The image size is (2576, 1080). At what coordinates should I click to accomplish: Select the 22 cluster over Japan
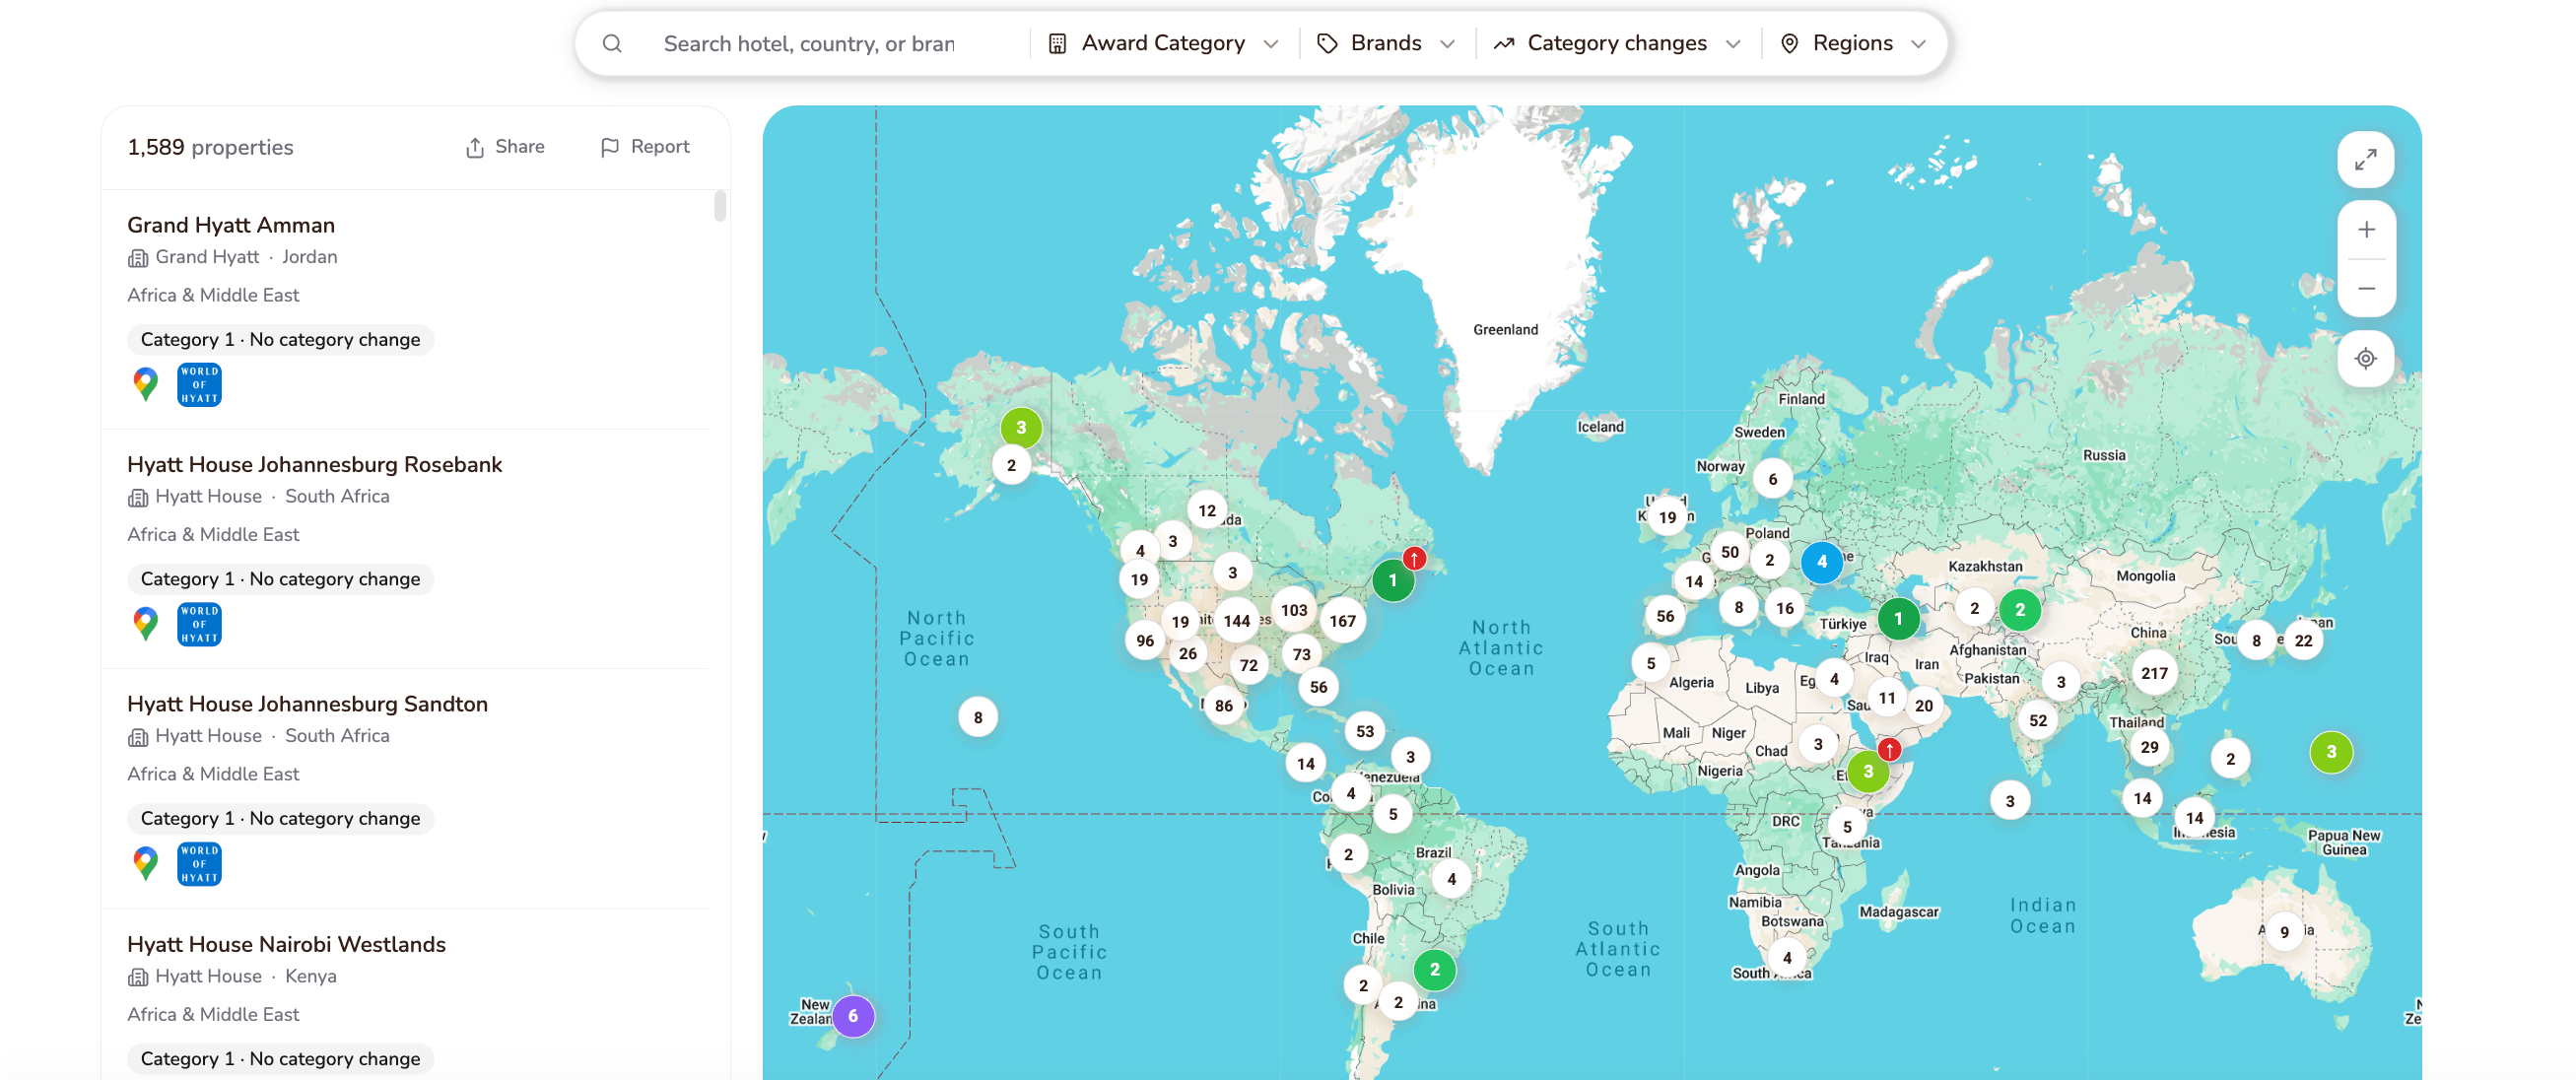(2303, 641)
